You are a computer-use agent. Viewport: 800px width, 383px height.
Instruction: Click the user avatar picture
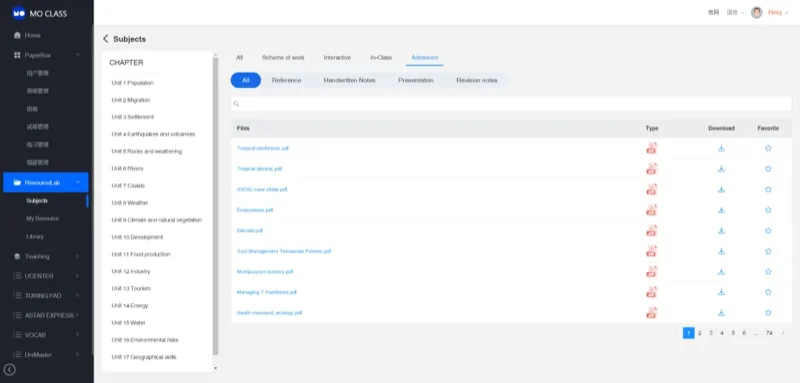[x=756, y=12]
